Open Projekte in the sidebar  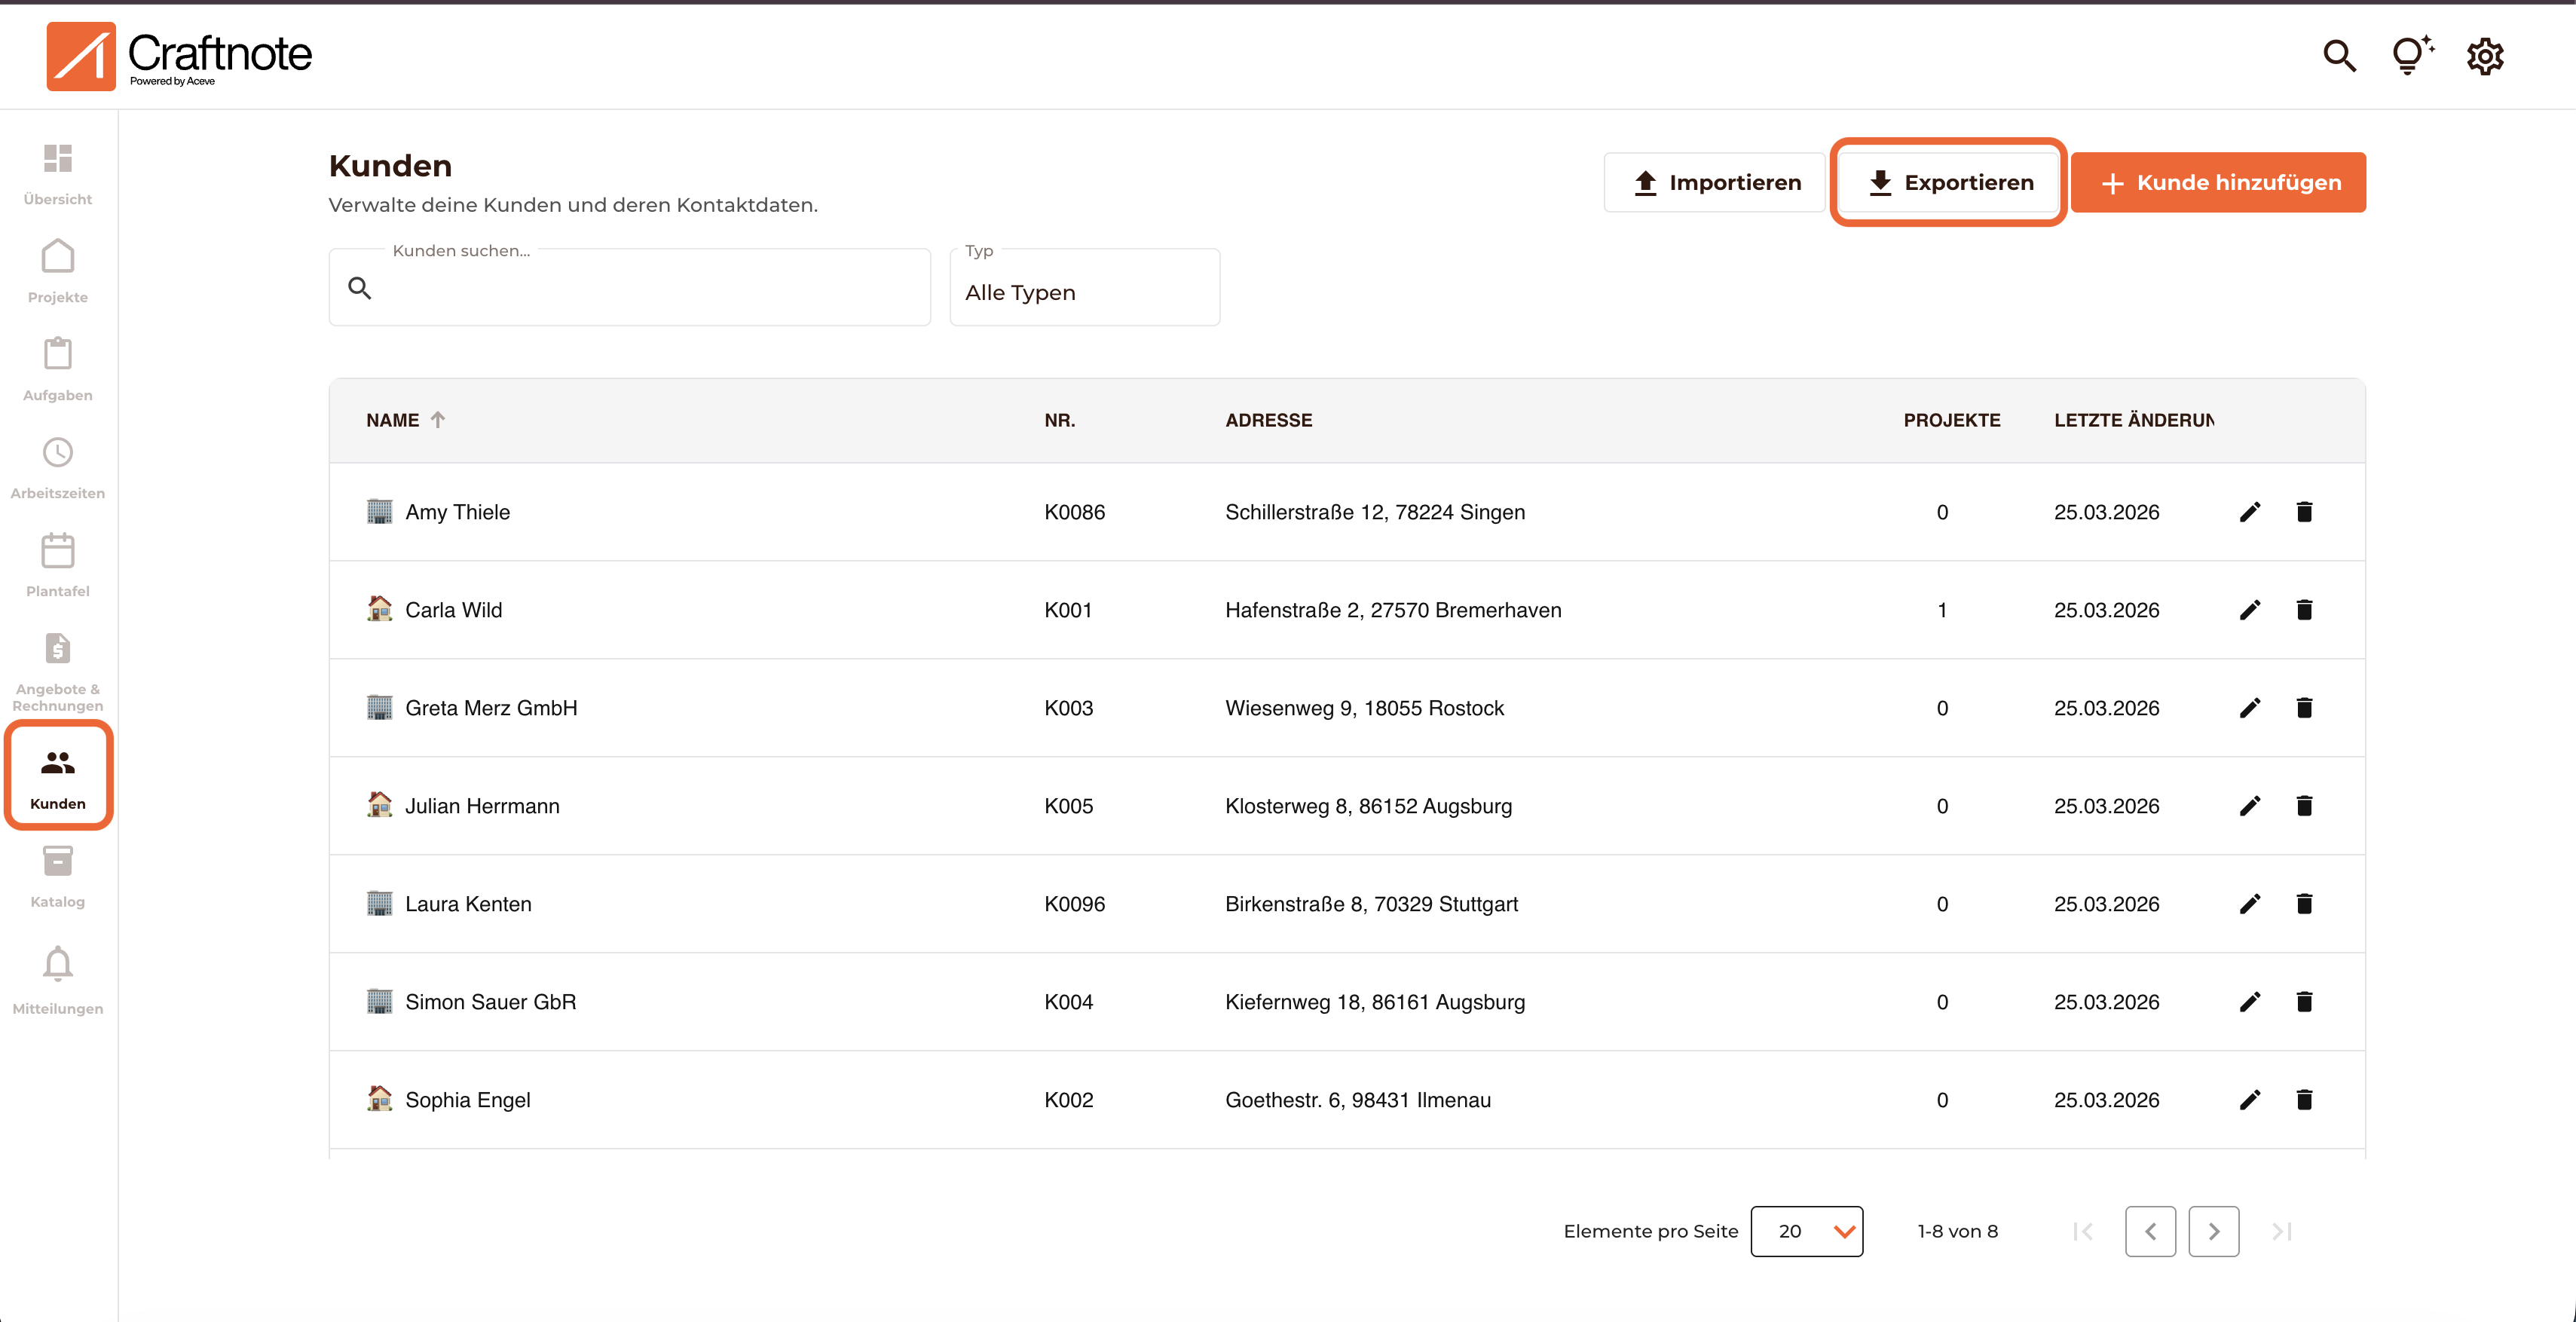pyautogui.click(x=58, y=270)
